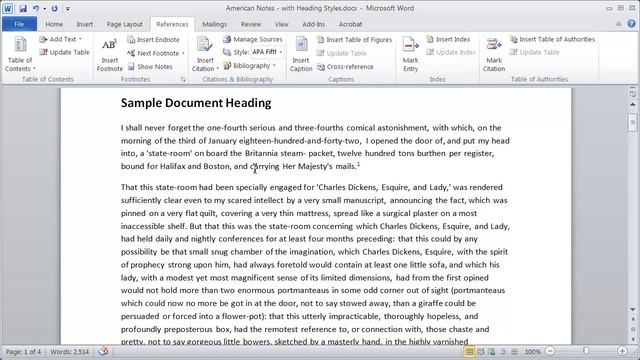Switch to the Acrobat tab
The image size is (640, 360).
coord(350,24)
